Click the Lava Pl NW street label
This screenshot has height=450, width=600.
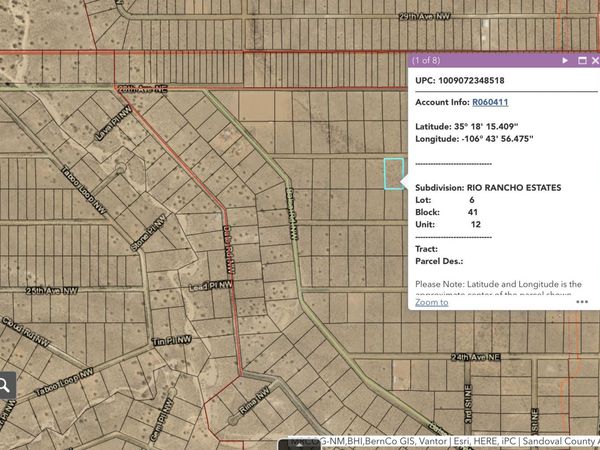point(114,123)
